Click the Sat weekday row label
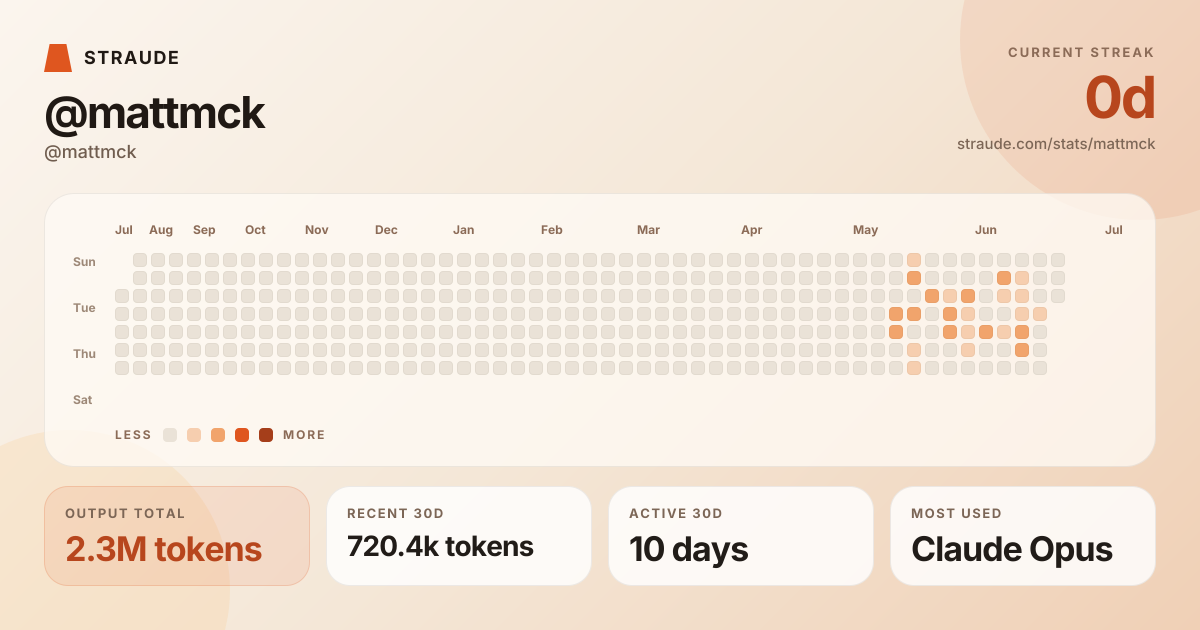Viewport: 1200px width, 630px height. click(82, 400)
